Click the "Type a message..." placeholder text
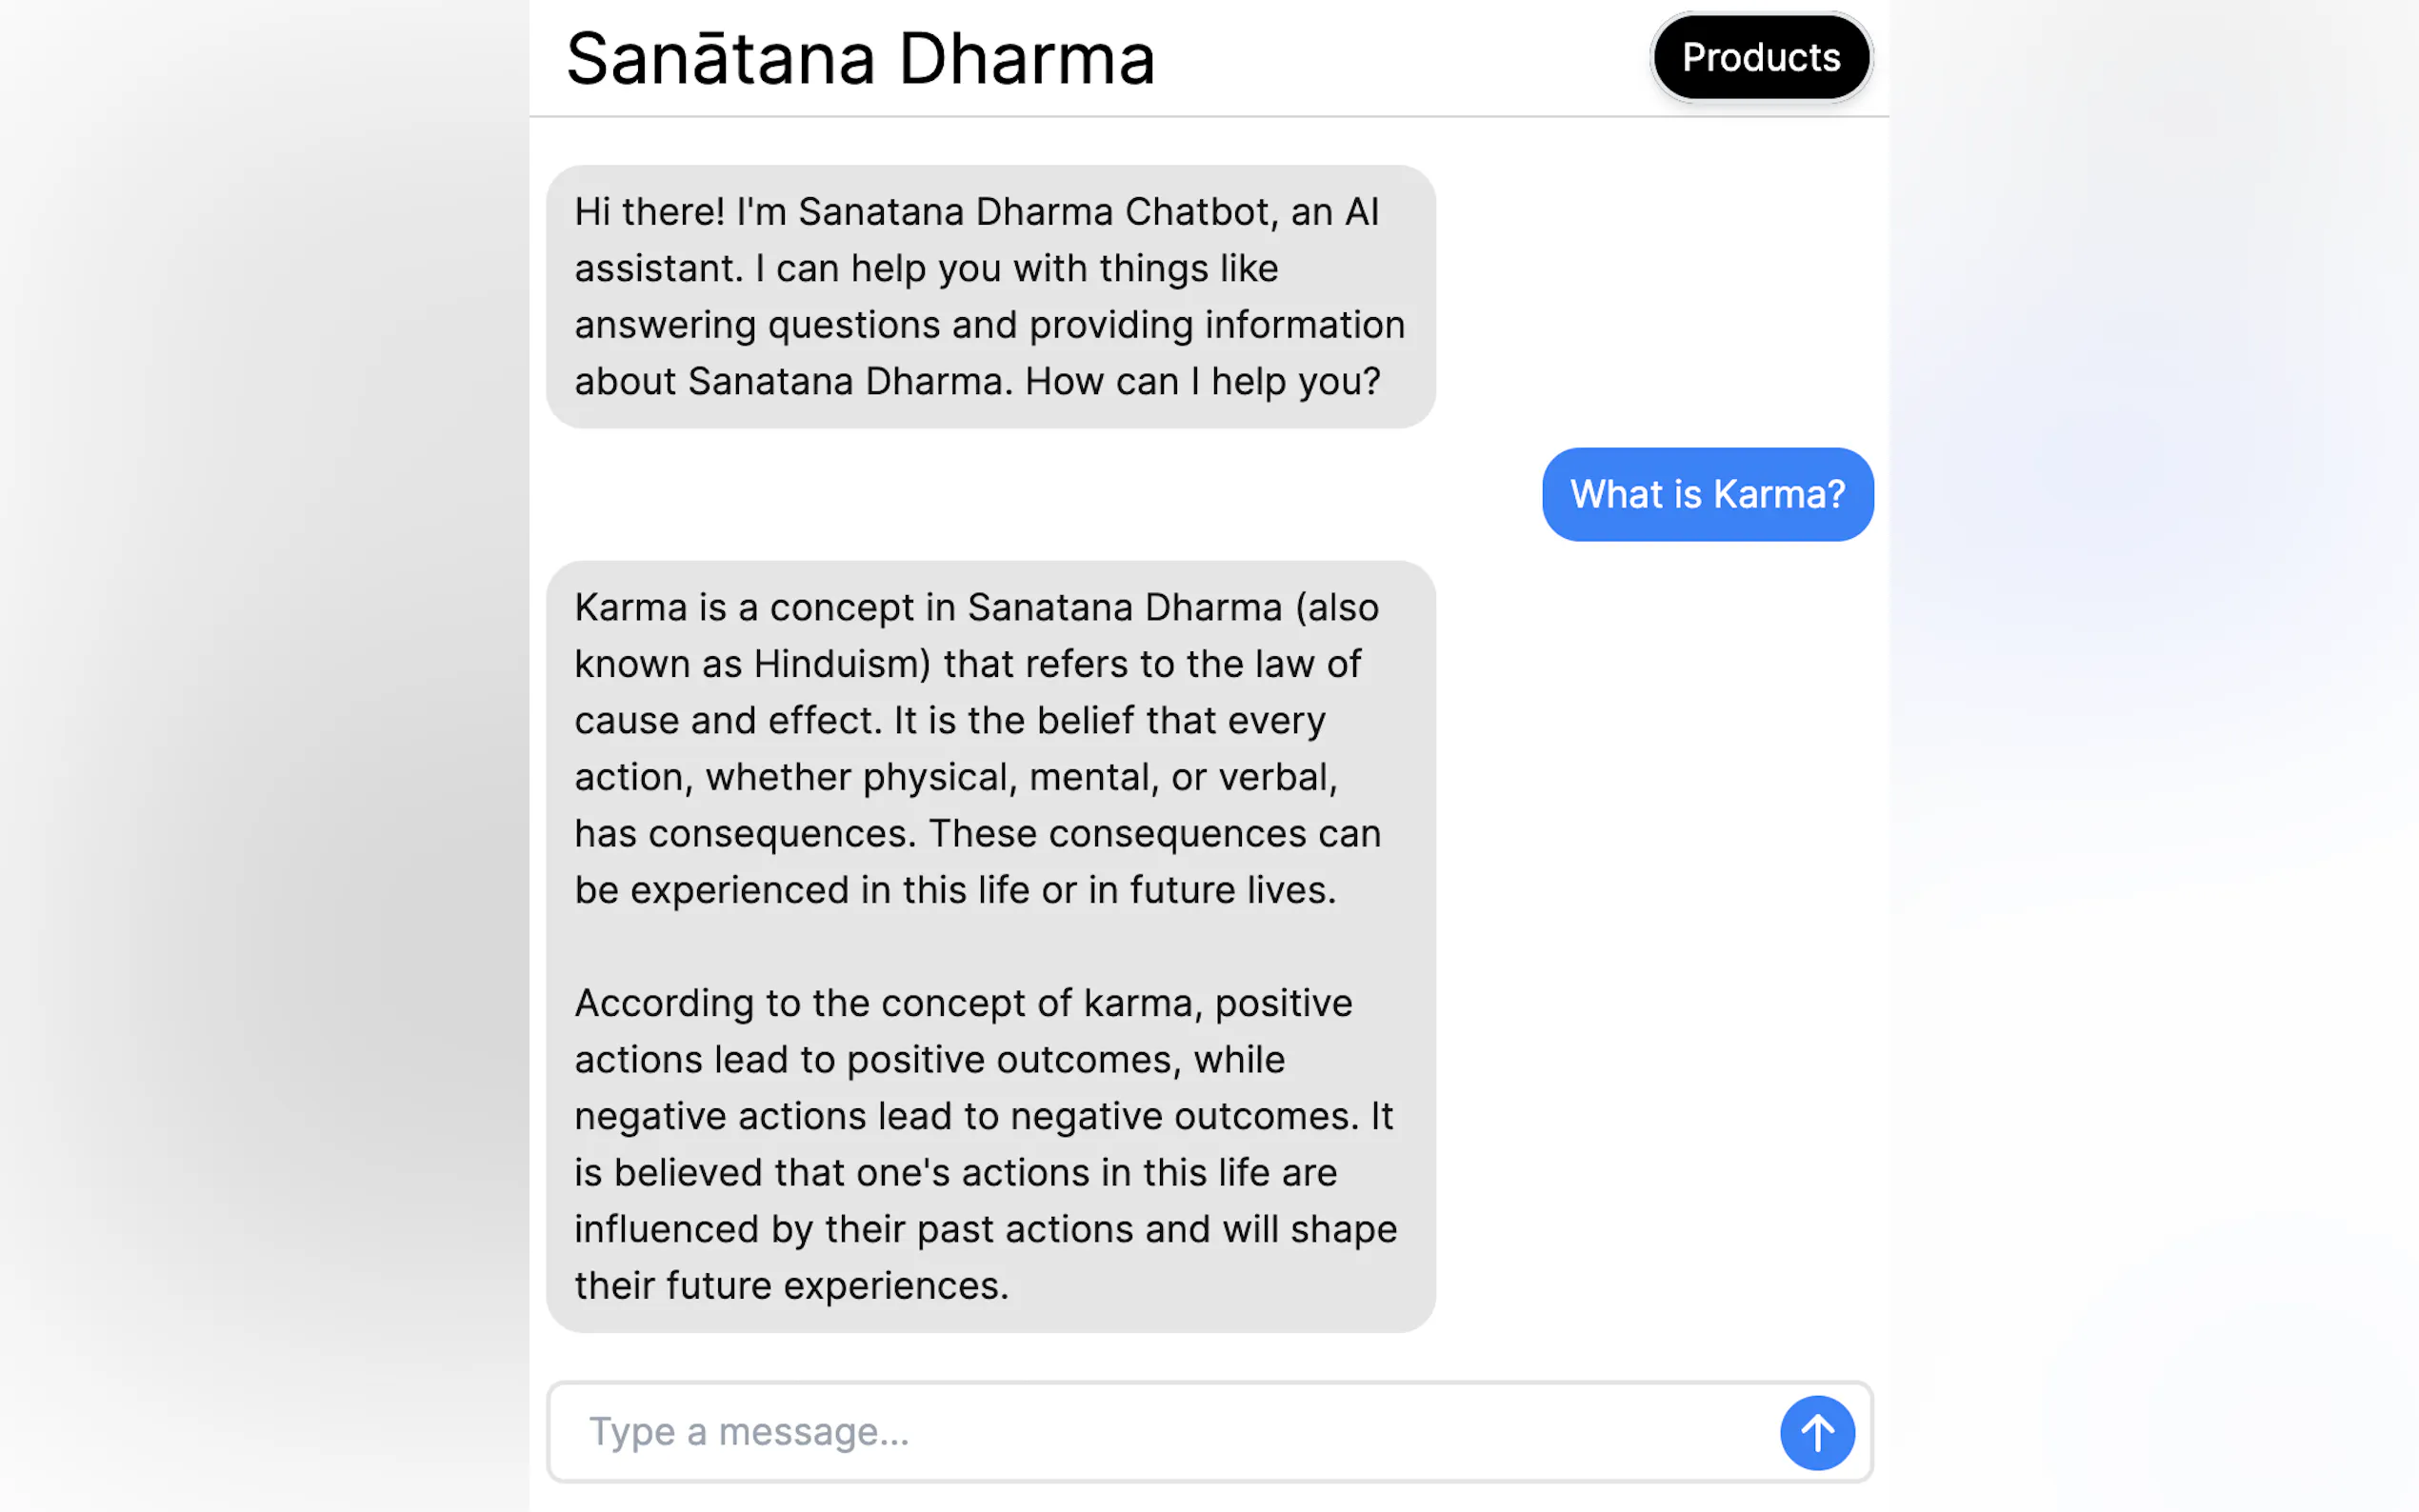This screenshot has width=2419, height=1512. pos(749,1432)
